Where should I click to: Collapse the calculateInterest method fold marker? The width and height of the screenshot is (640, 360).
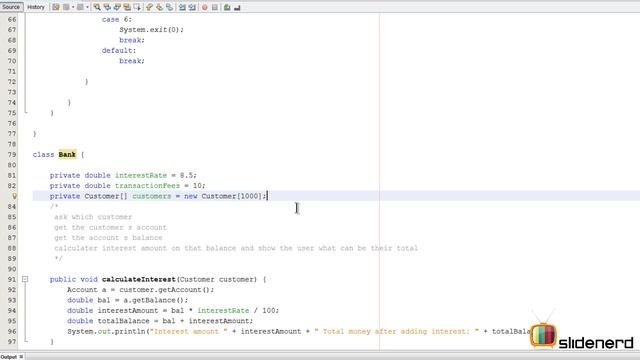coord(25,279)
